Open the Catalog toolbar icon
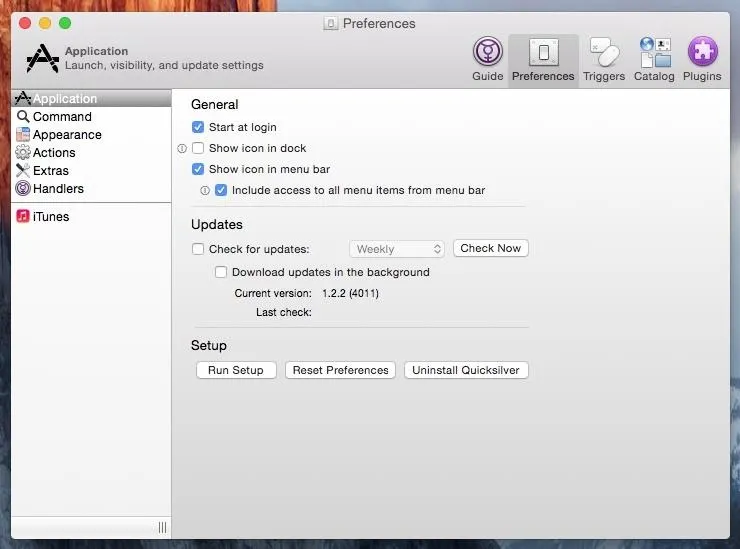This screenshot has height=549, width=740. coord(655,52)
